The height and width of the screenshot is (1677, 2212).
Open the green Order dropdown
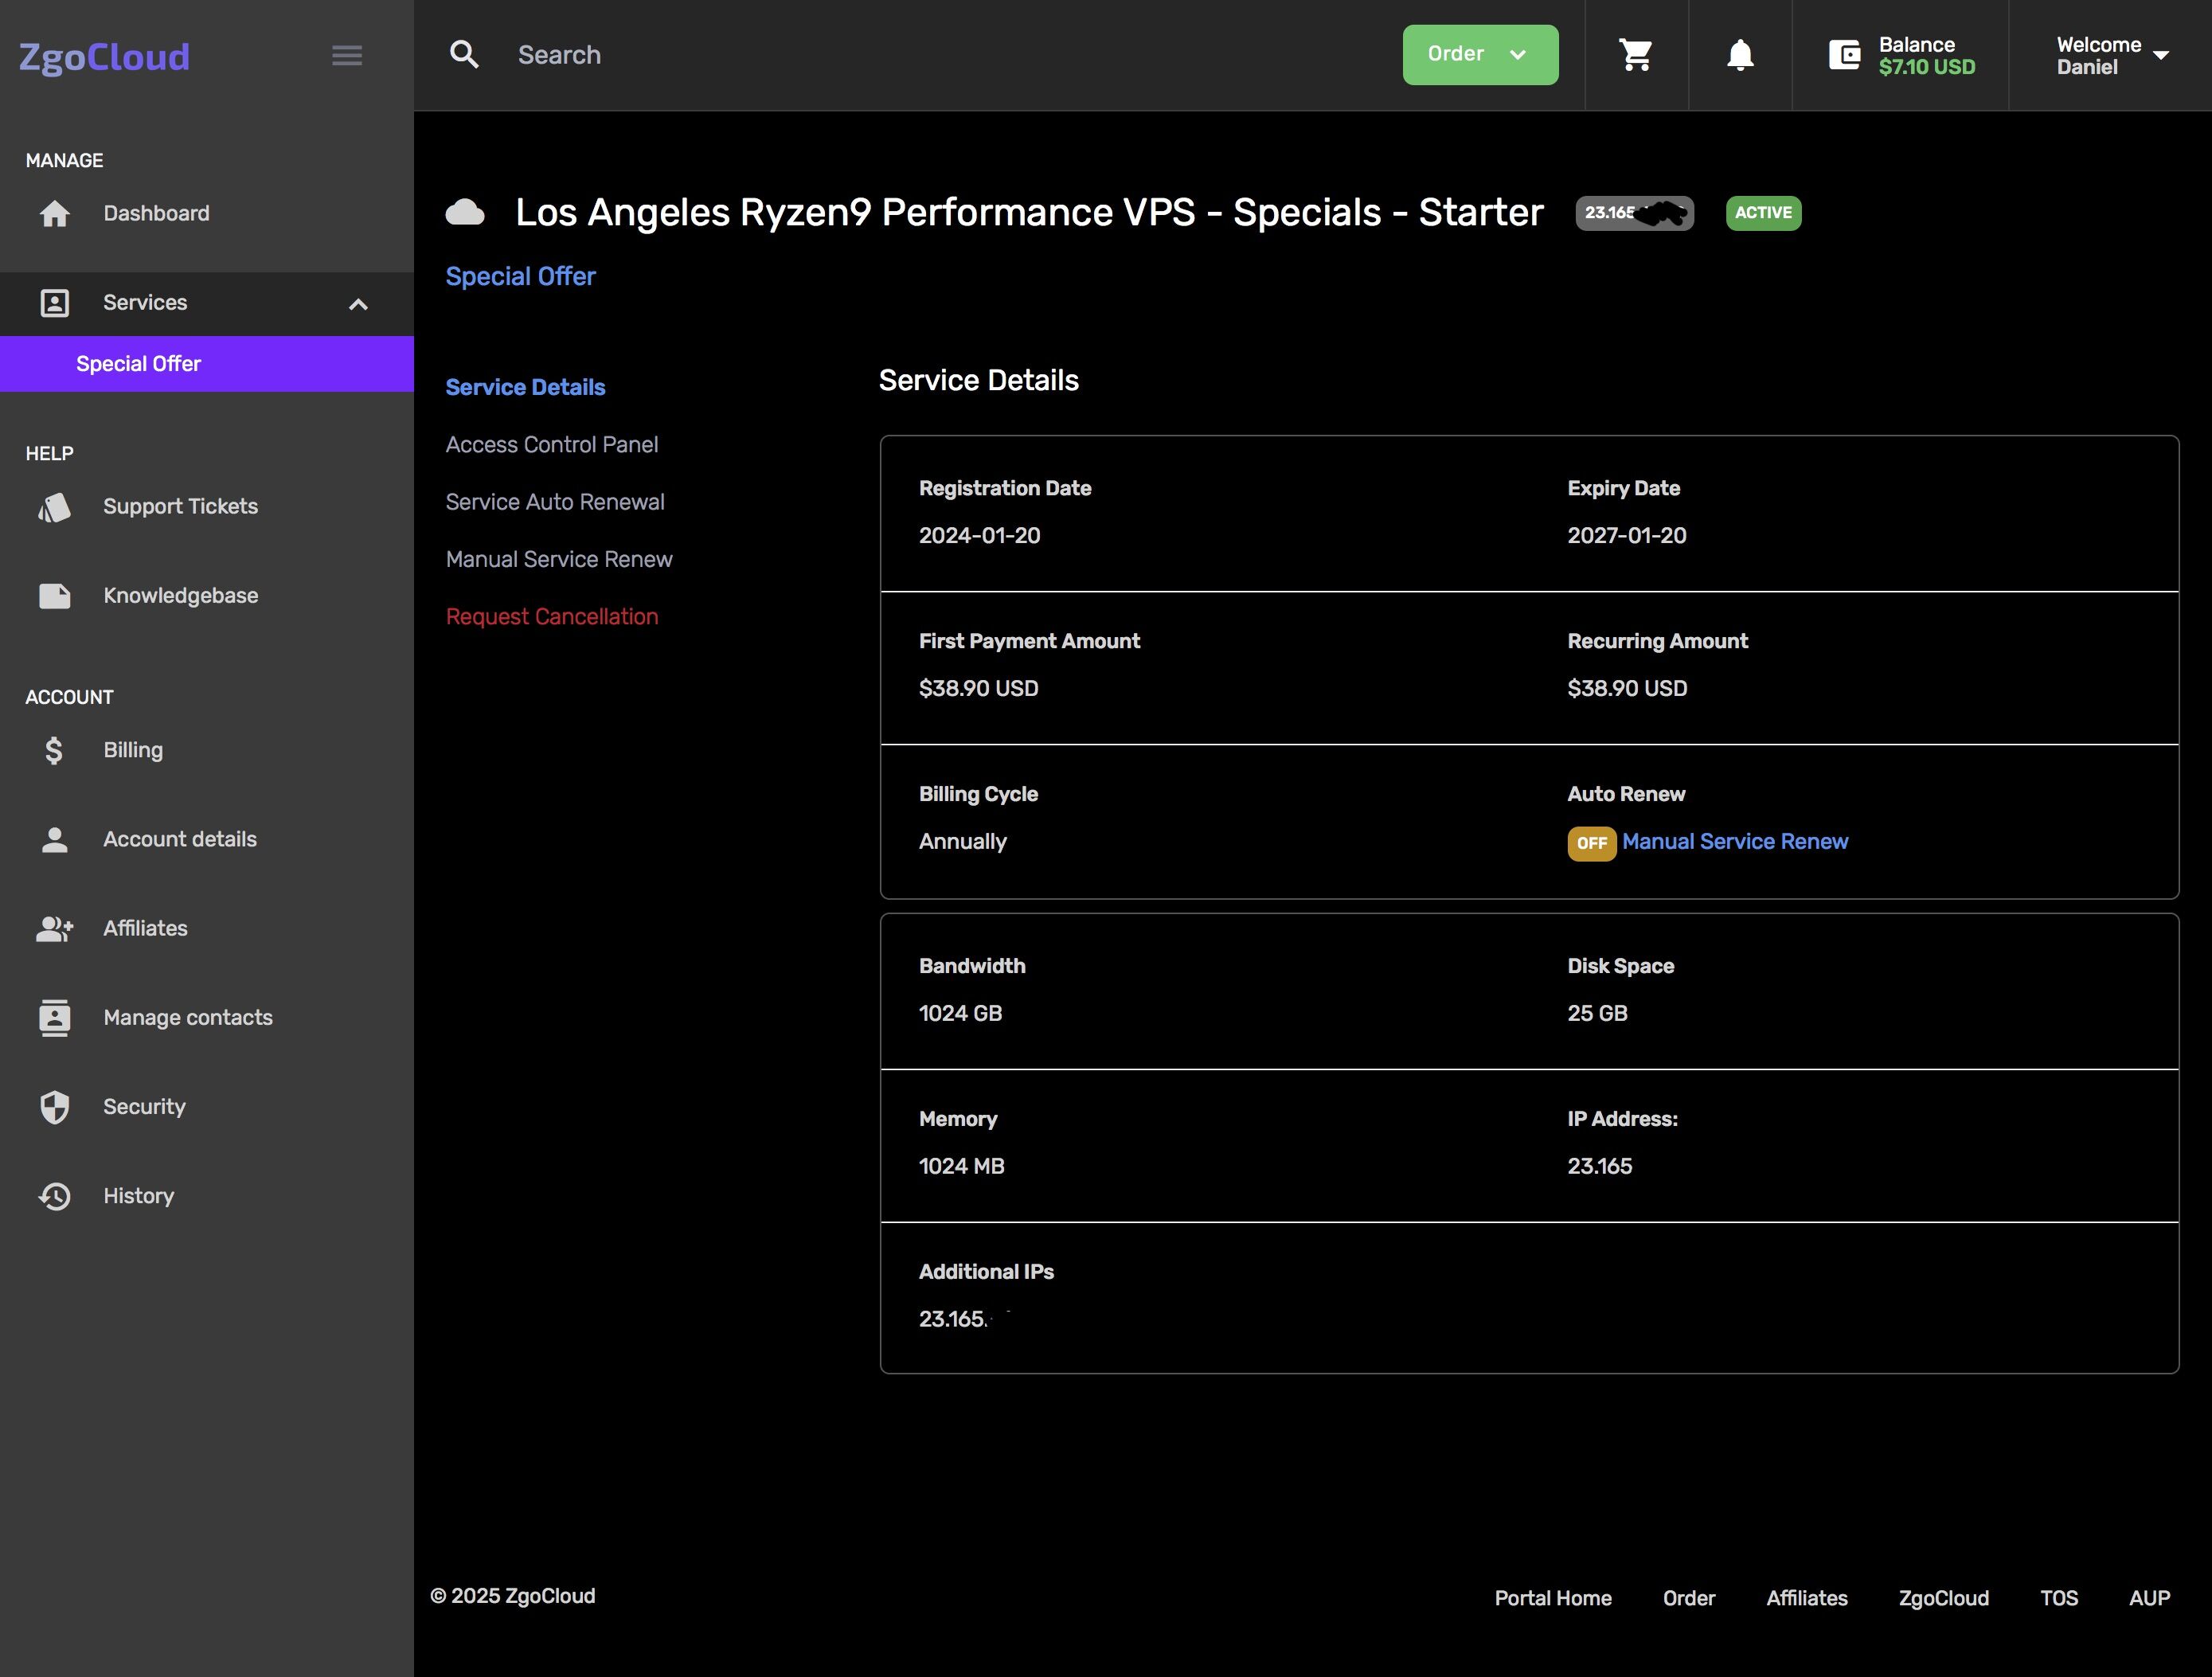(x=1479, y=55)
